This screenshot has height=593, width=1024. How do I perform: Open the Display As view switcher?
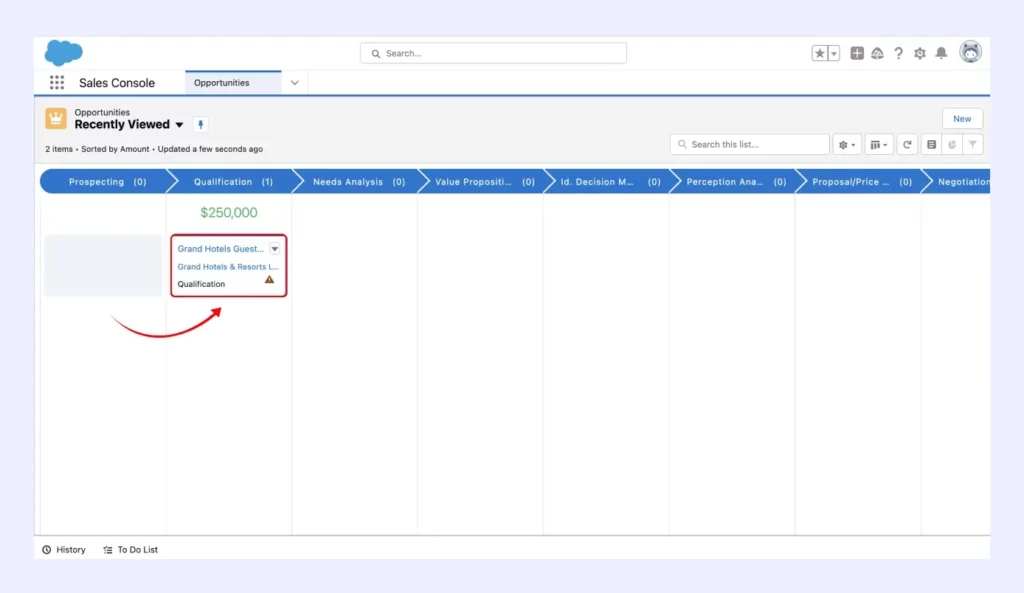pos(878,145)
